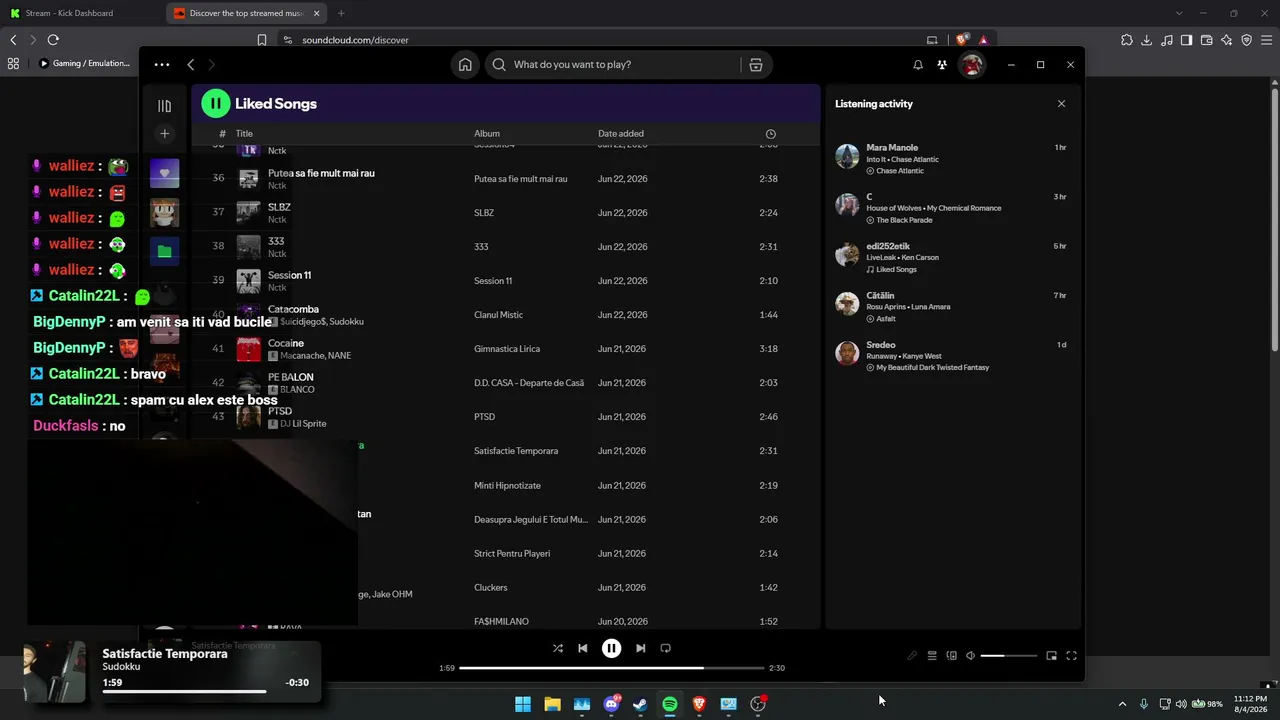Sort songs by Date added
1280x720 pixels.
621,134
